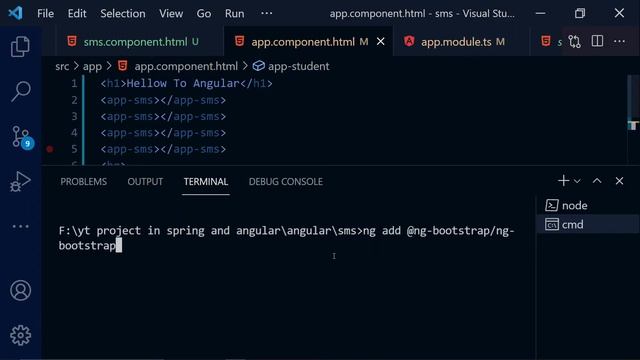This screenshot has height=360, width=640.
Task: Click the src breadcrumb segment
Action: coord(62,66)
